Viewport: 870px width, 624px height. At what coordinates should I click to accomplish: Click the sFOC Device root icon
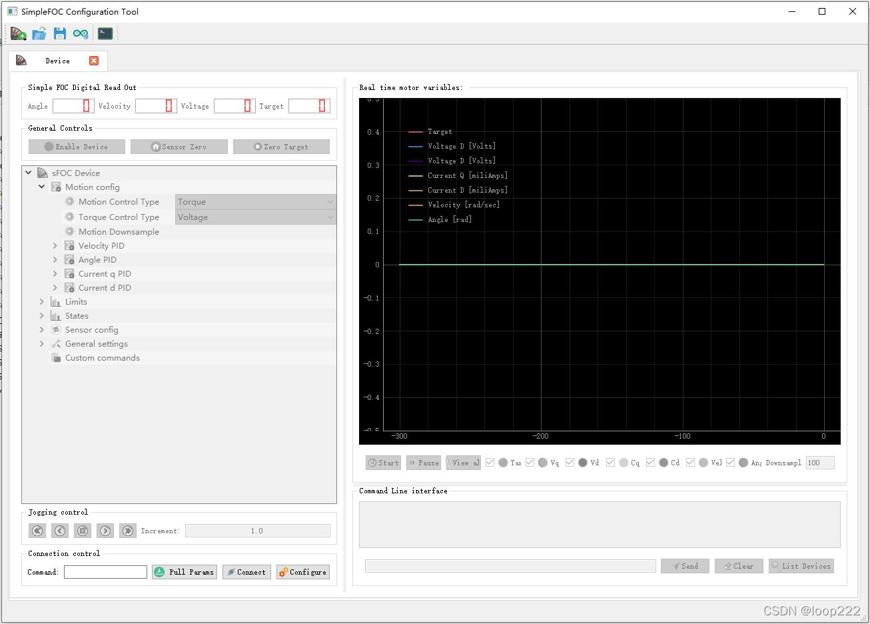point(42,173)
